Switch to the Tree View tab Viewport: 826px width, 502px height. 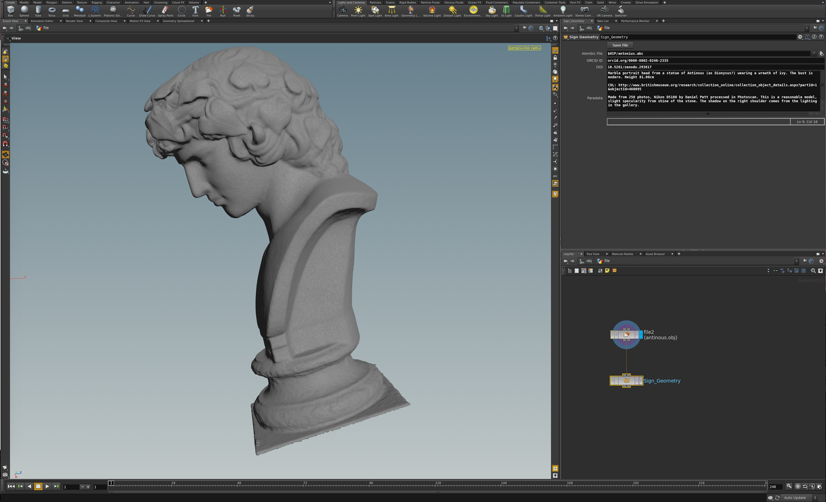(x=593, y=254)
